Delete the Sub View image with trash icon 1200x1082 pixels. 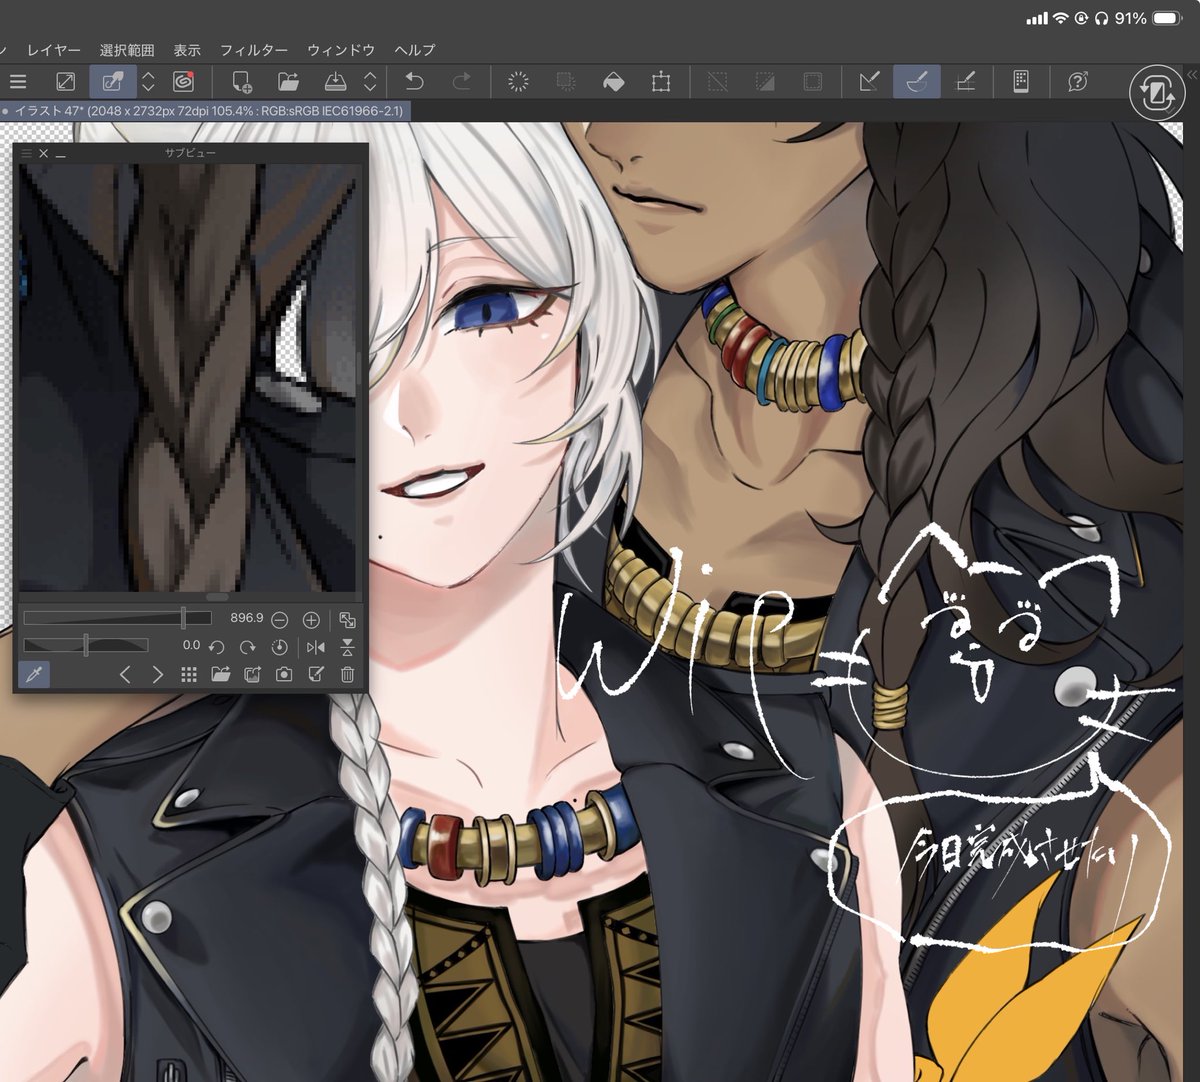[347, 675]
